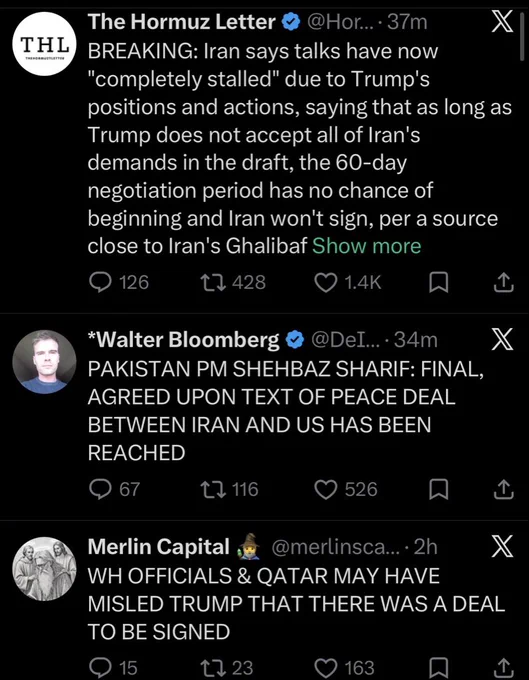Share the Walter Bloomberg post
The width and height of the screenshot is (529, 680).
504,489
